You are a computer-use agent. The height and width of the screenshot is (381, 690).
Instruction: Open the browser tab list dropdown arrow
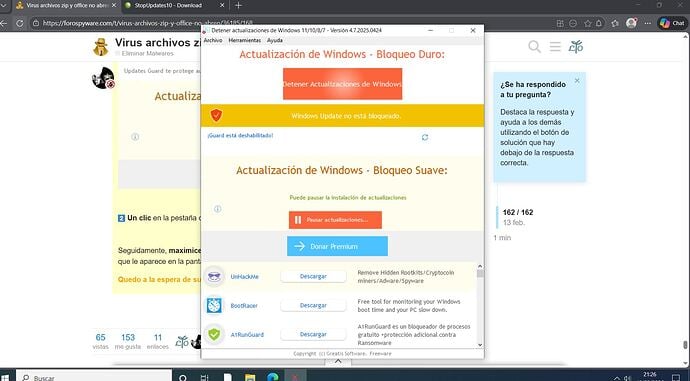click(x=3, y=5)
